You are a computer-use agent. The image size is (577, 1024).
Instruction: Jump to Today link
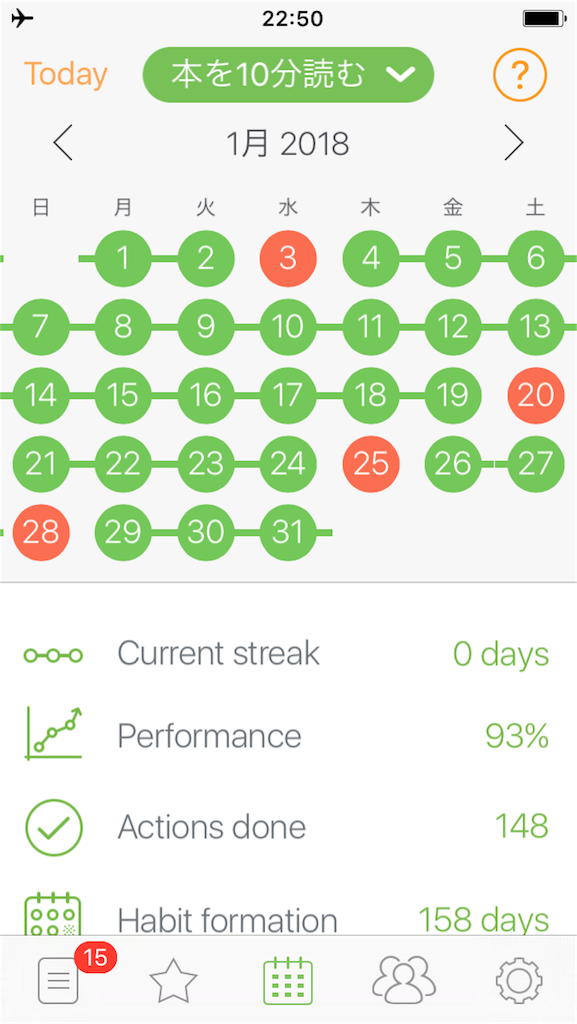[x=65, y=74]
